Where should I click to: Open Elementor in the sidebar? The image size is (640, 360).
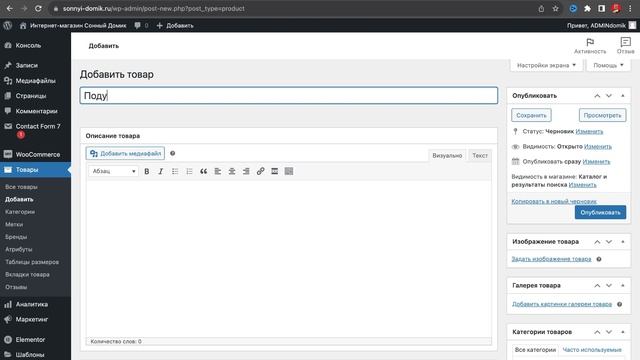coord(35,340)
